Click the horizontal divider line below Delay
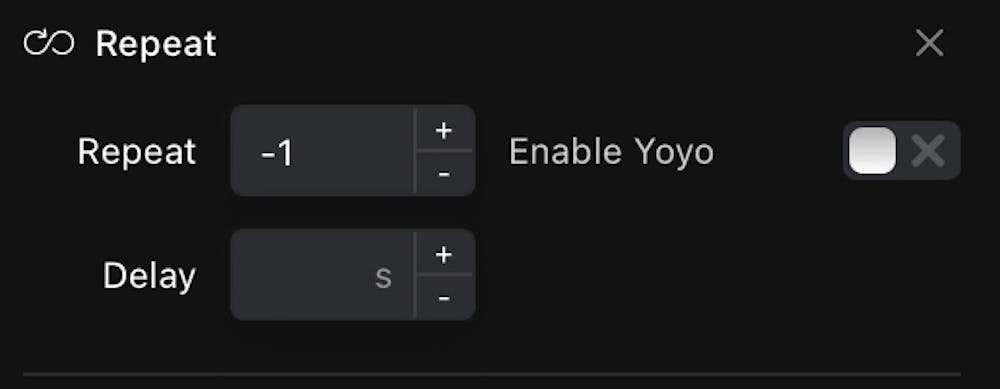1000x389 pixels. 492,374
